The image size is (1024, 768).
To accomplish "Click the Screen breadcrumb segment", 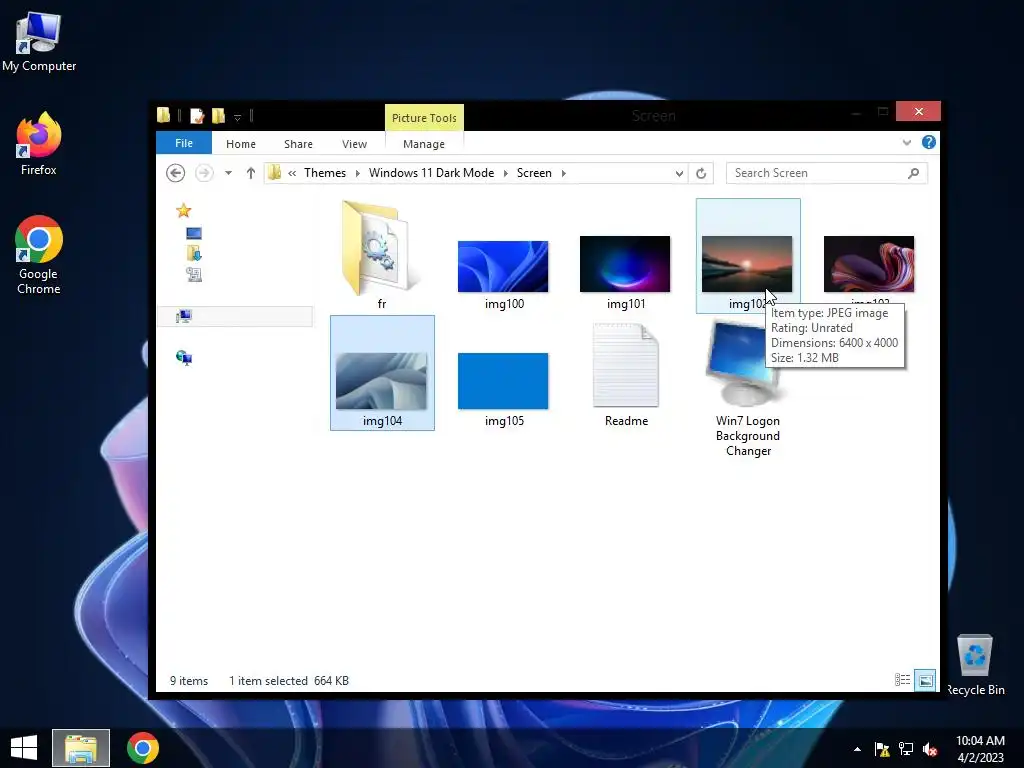I will pos(534,173).
